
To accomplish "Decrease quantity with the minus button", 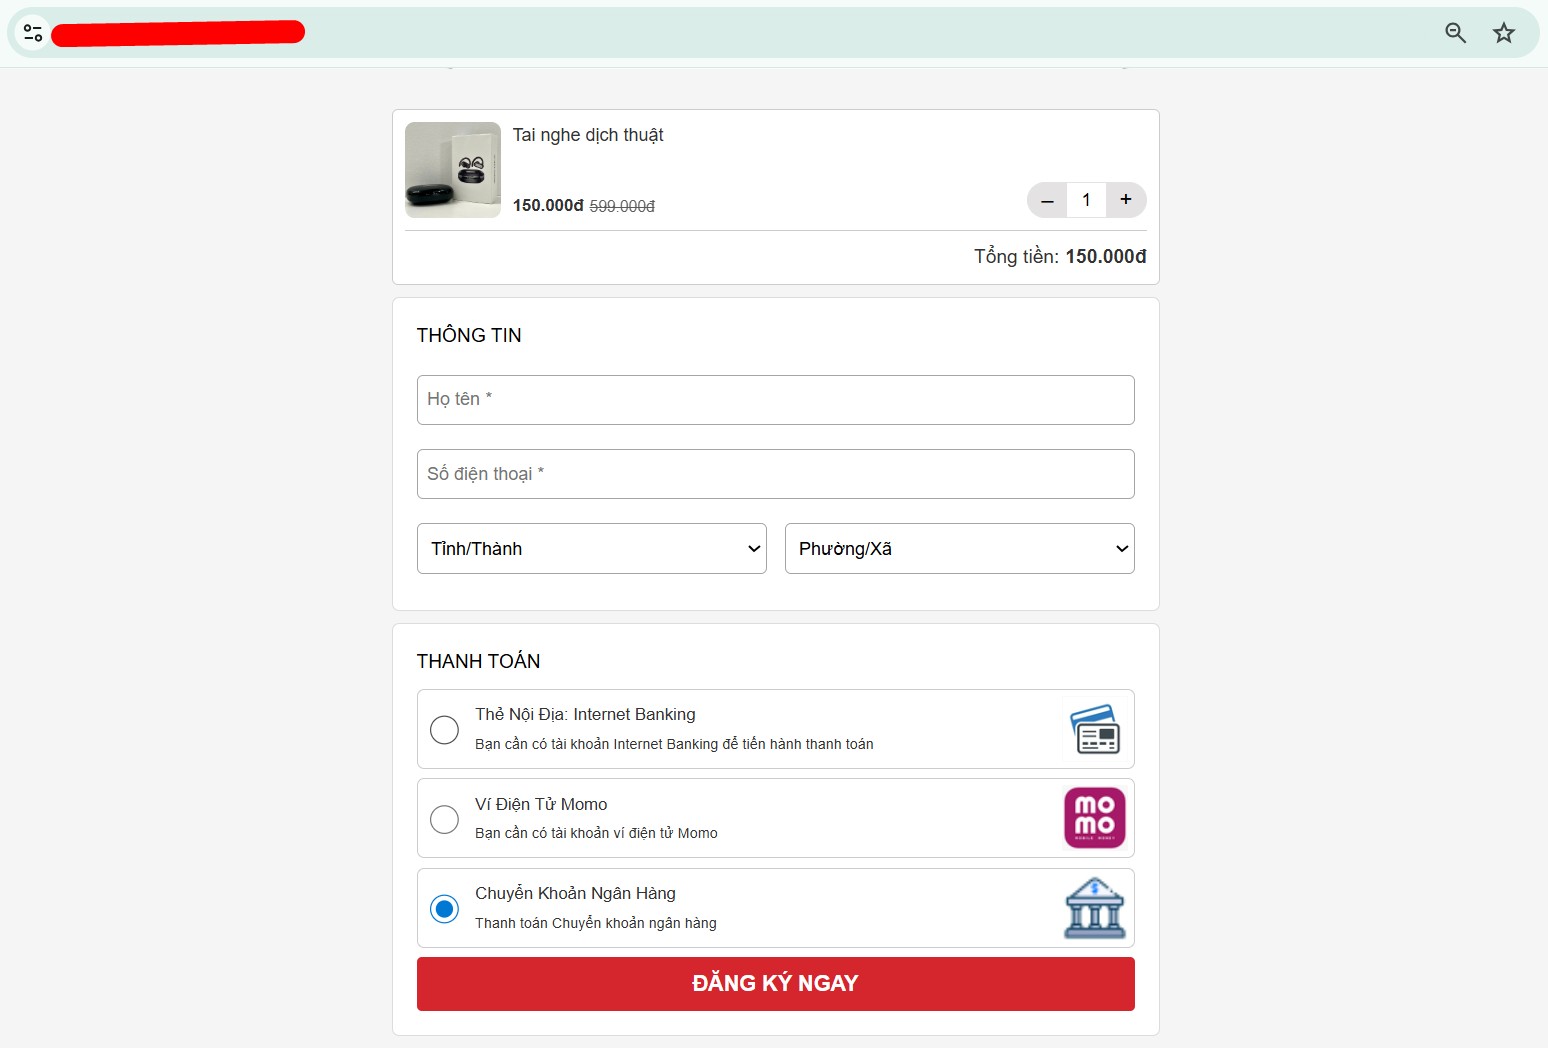I will (1047, 200).
